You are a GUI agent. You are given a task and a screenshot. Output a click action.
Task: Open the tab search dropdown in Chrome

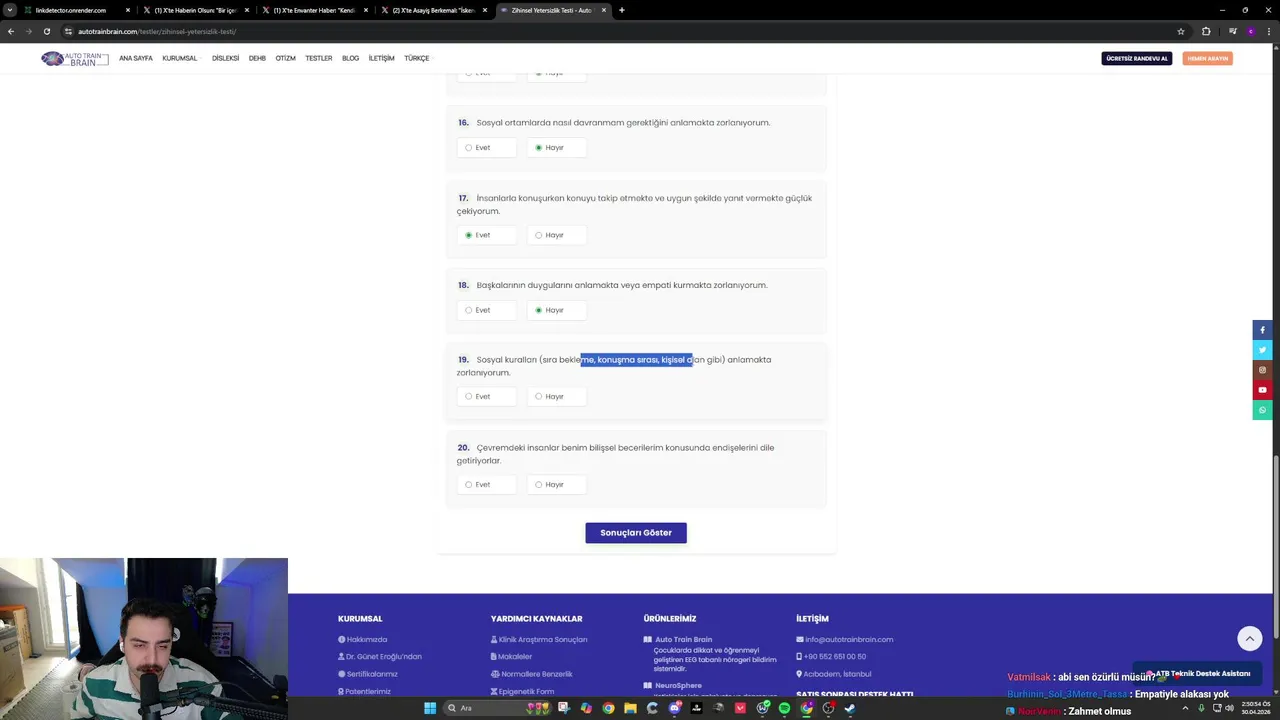pos(10,10)
